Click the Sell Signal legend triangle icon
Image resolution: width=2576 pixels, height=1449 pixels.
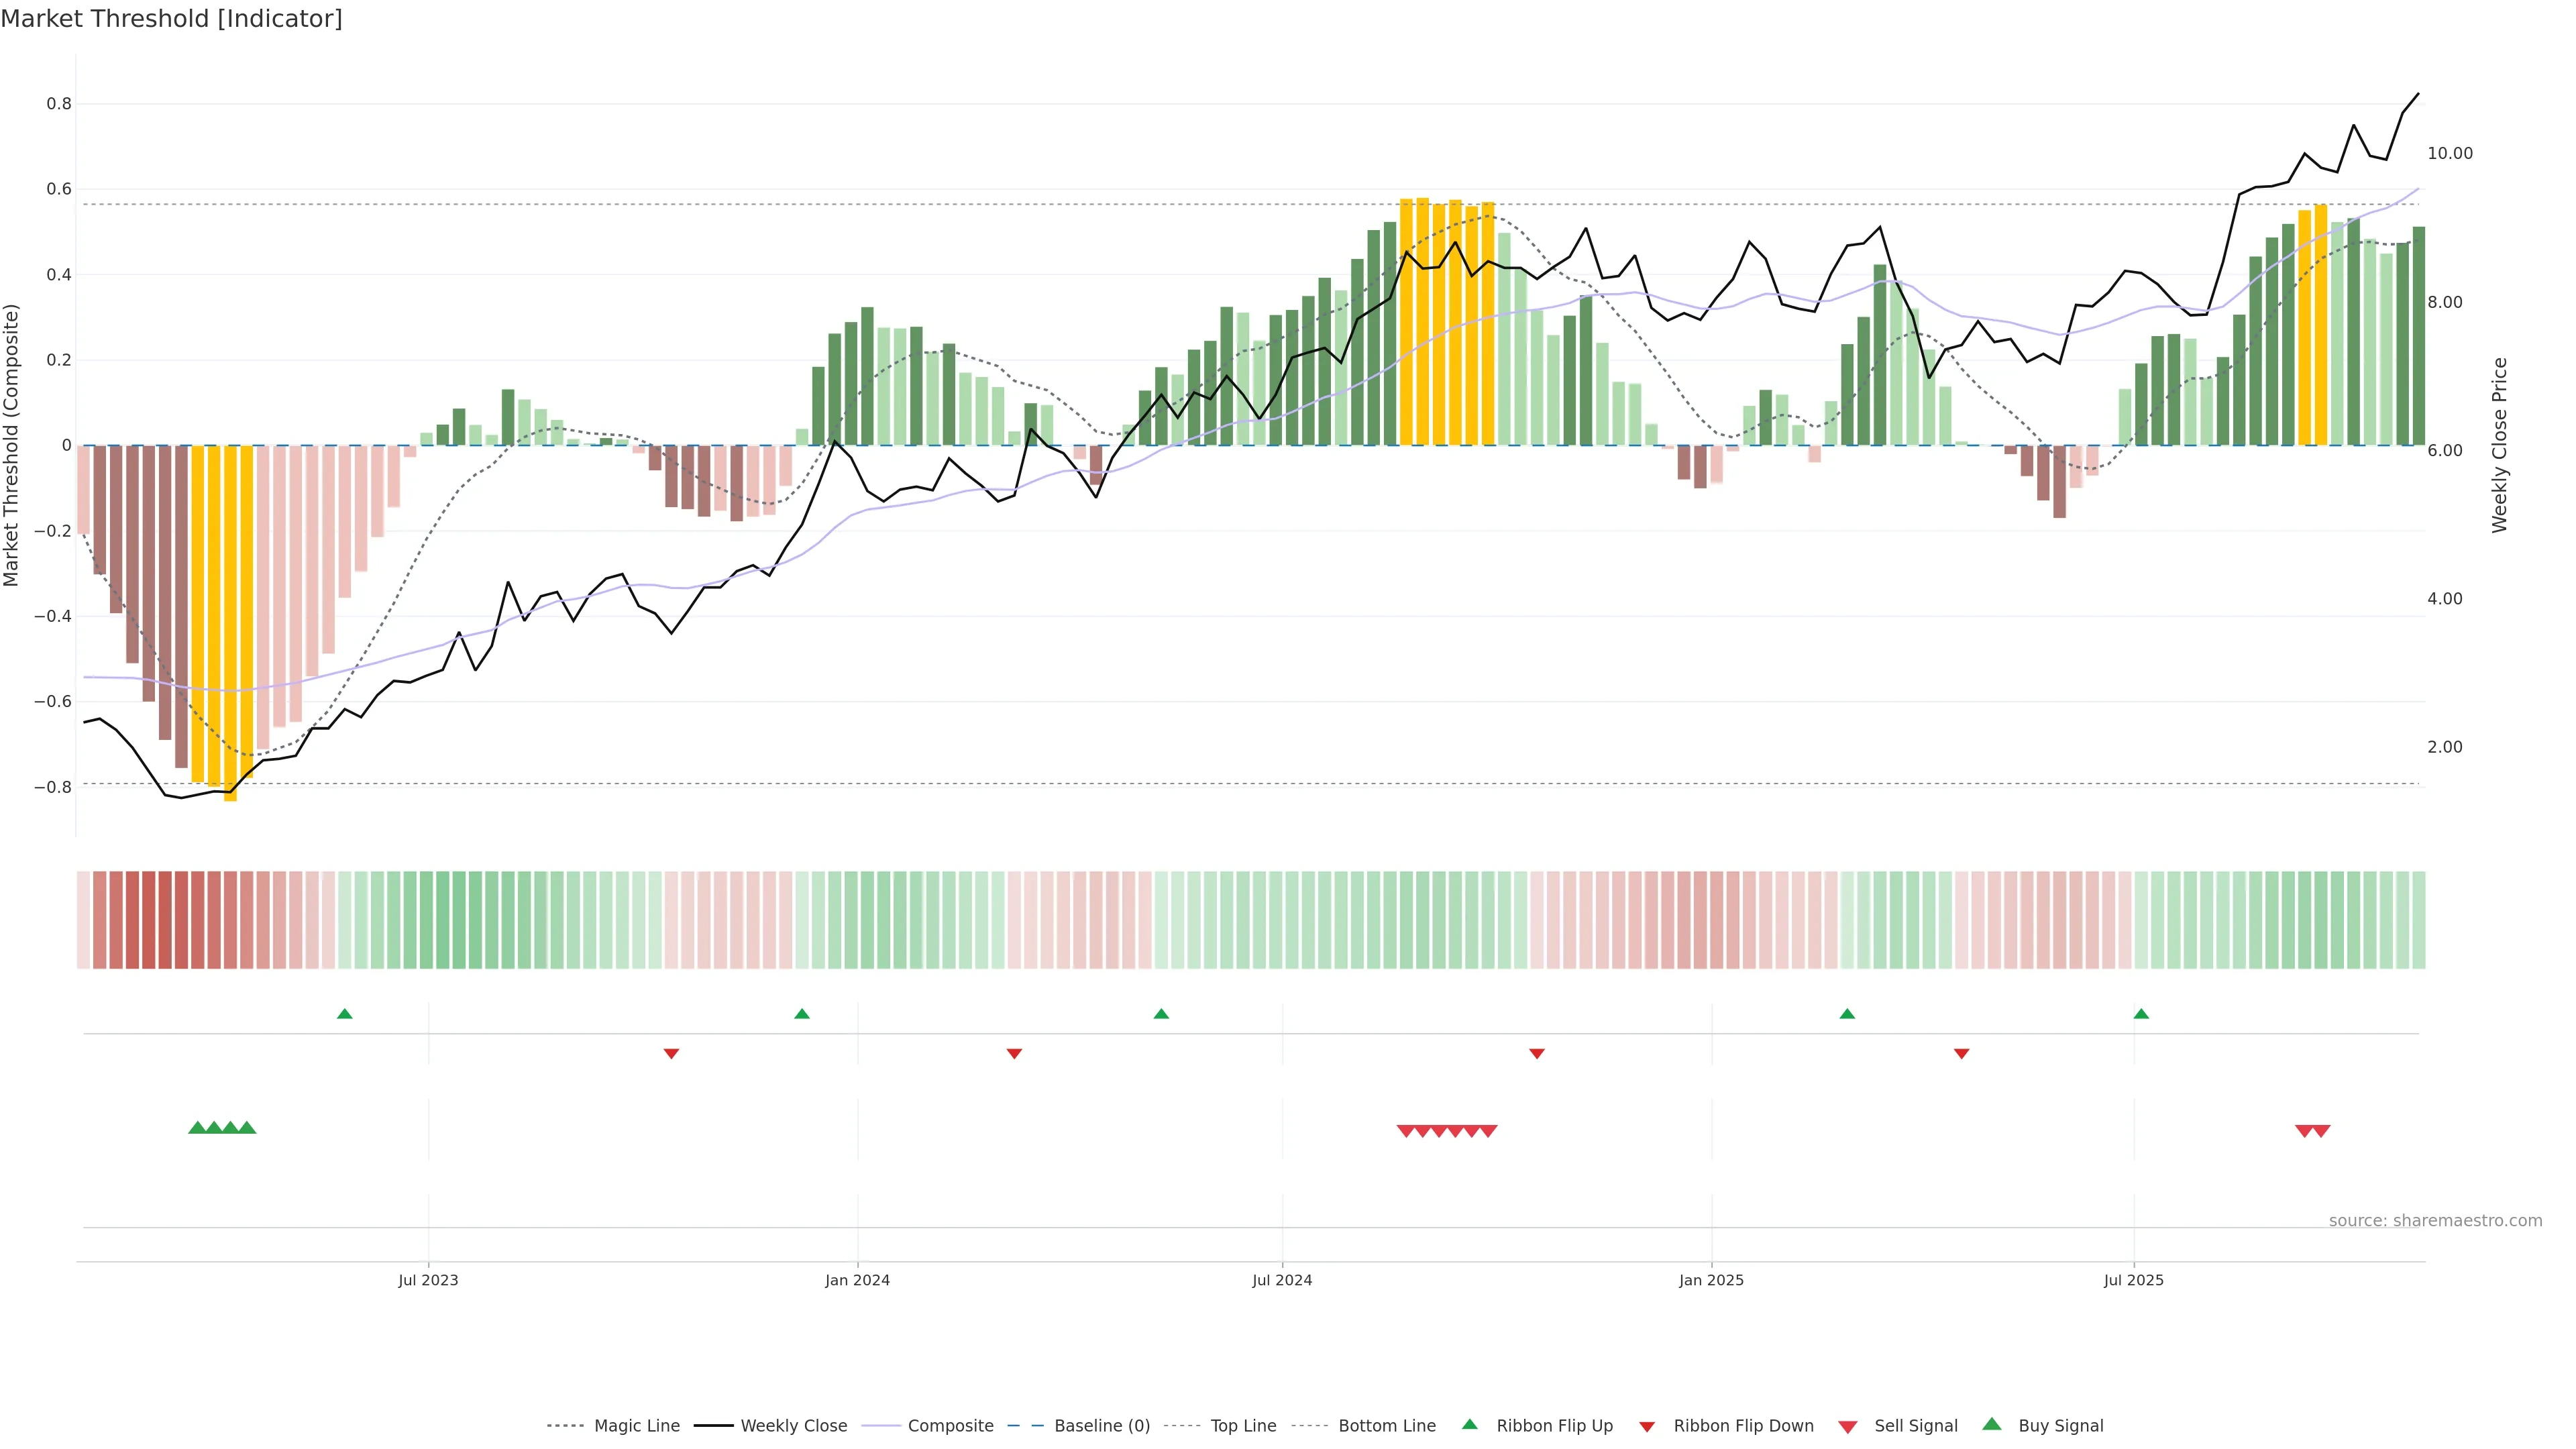(1847, 1427)
